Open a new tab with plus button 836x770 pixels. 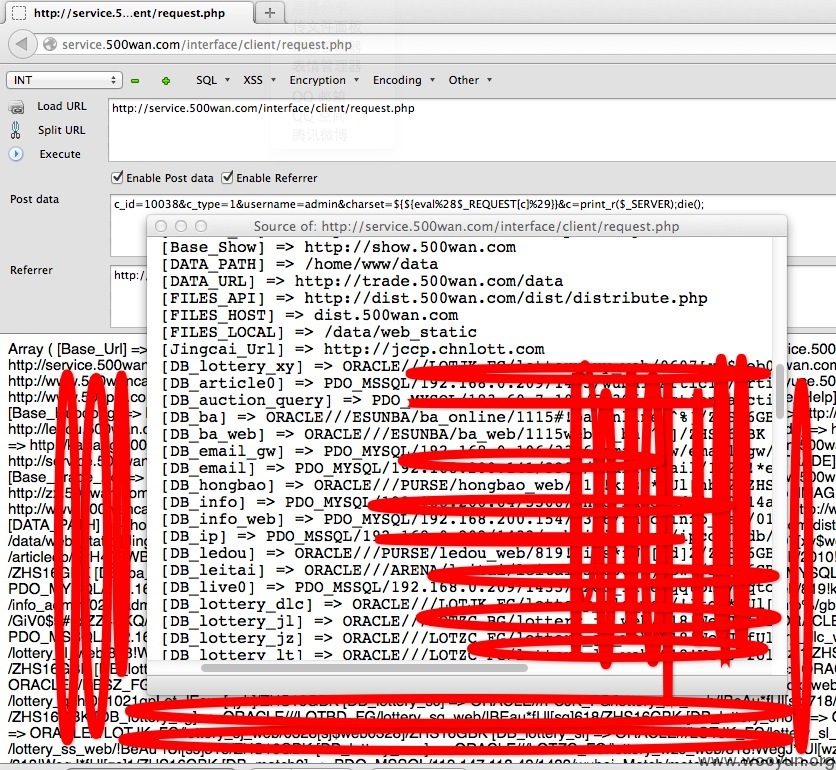tap(270, 13)
